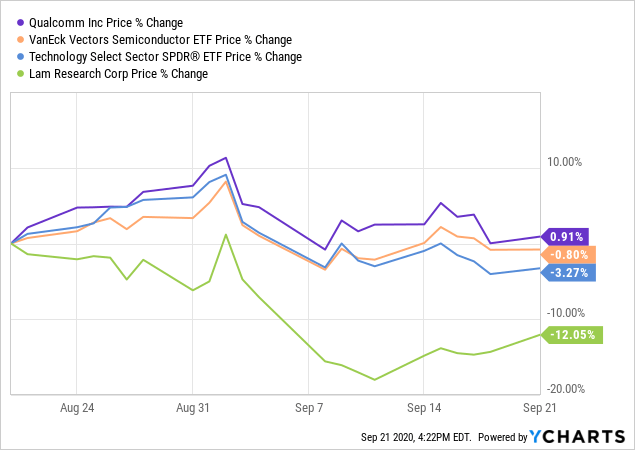635x450 pixels.
Task: Click the 10.00% y-axis label
Action: click(x=566, y=162)
